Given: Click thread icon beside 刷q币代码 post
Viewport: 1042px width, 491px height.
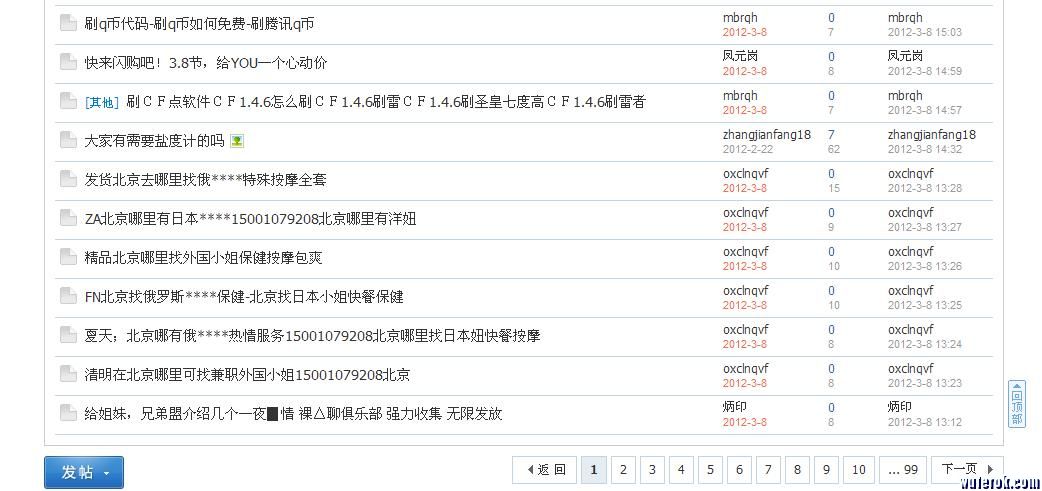Looking at the screenshot, I should [68, 23].
